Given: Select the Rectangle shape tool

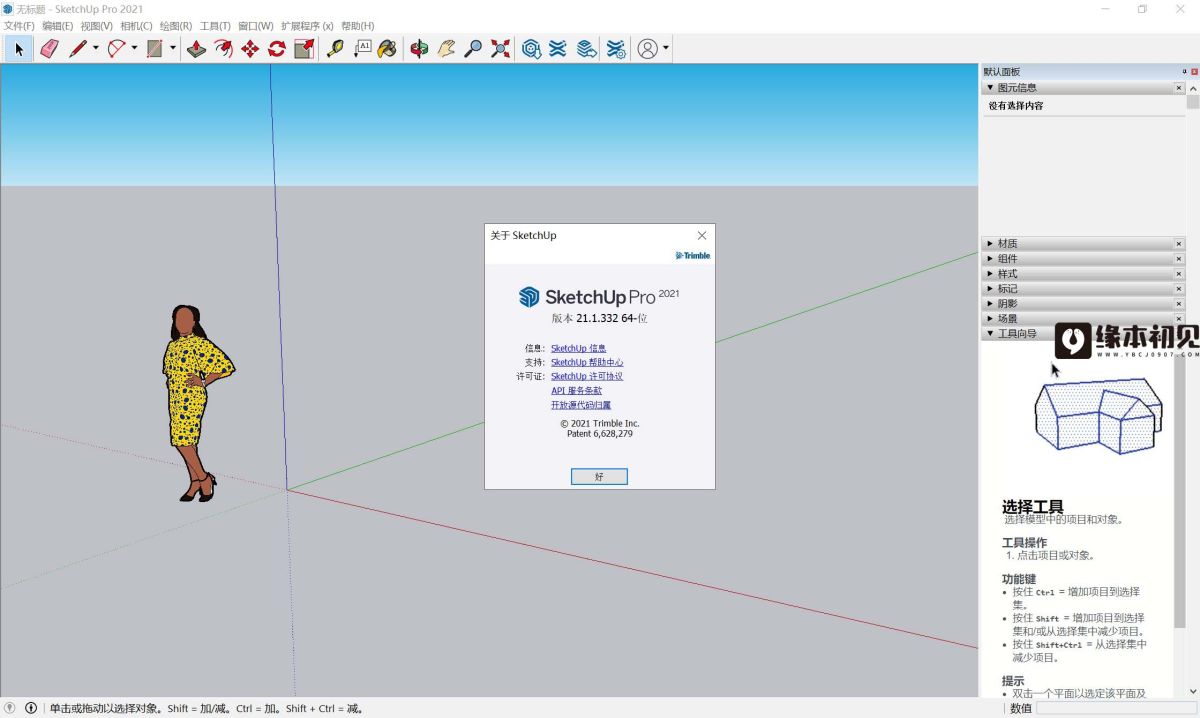Looking at the screenshot, I should pos(155,48).
